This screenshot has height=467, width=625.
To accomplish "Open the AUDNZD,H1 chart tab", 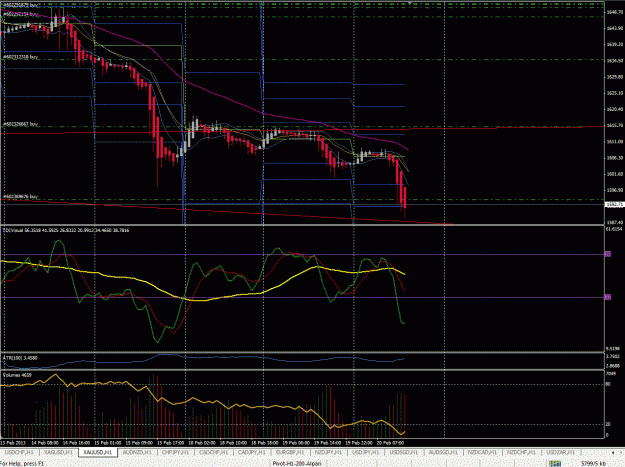I will point(137,452).
